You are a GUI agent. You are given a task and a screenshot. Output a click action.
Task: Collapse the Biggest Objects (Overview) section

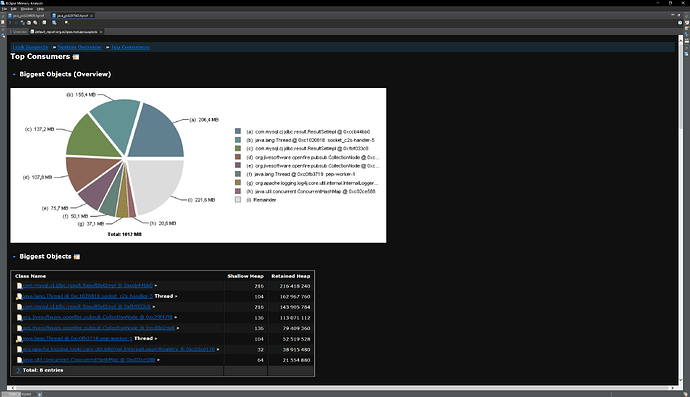[14, 74]
